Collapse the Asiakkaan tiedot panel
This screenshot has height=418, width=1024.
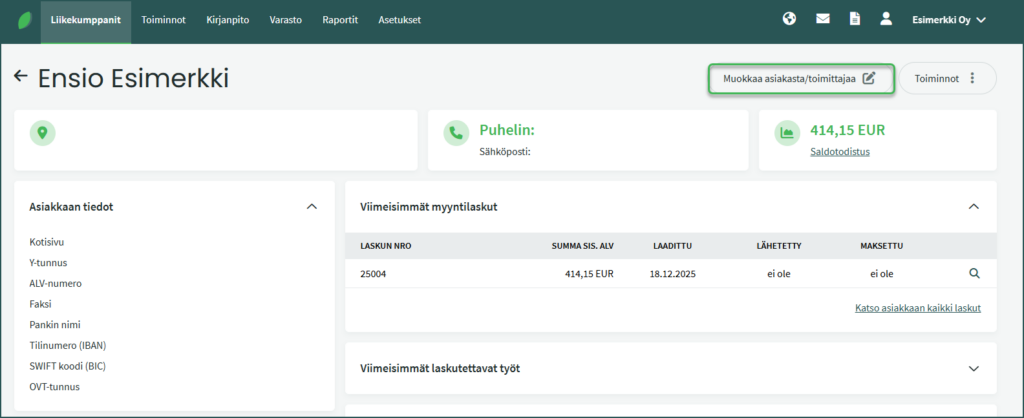click(311, 206)
